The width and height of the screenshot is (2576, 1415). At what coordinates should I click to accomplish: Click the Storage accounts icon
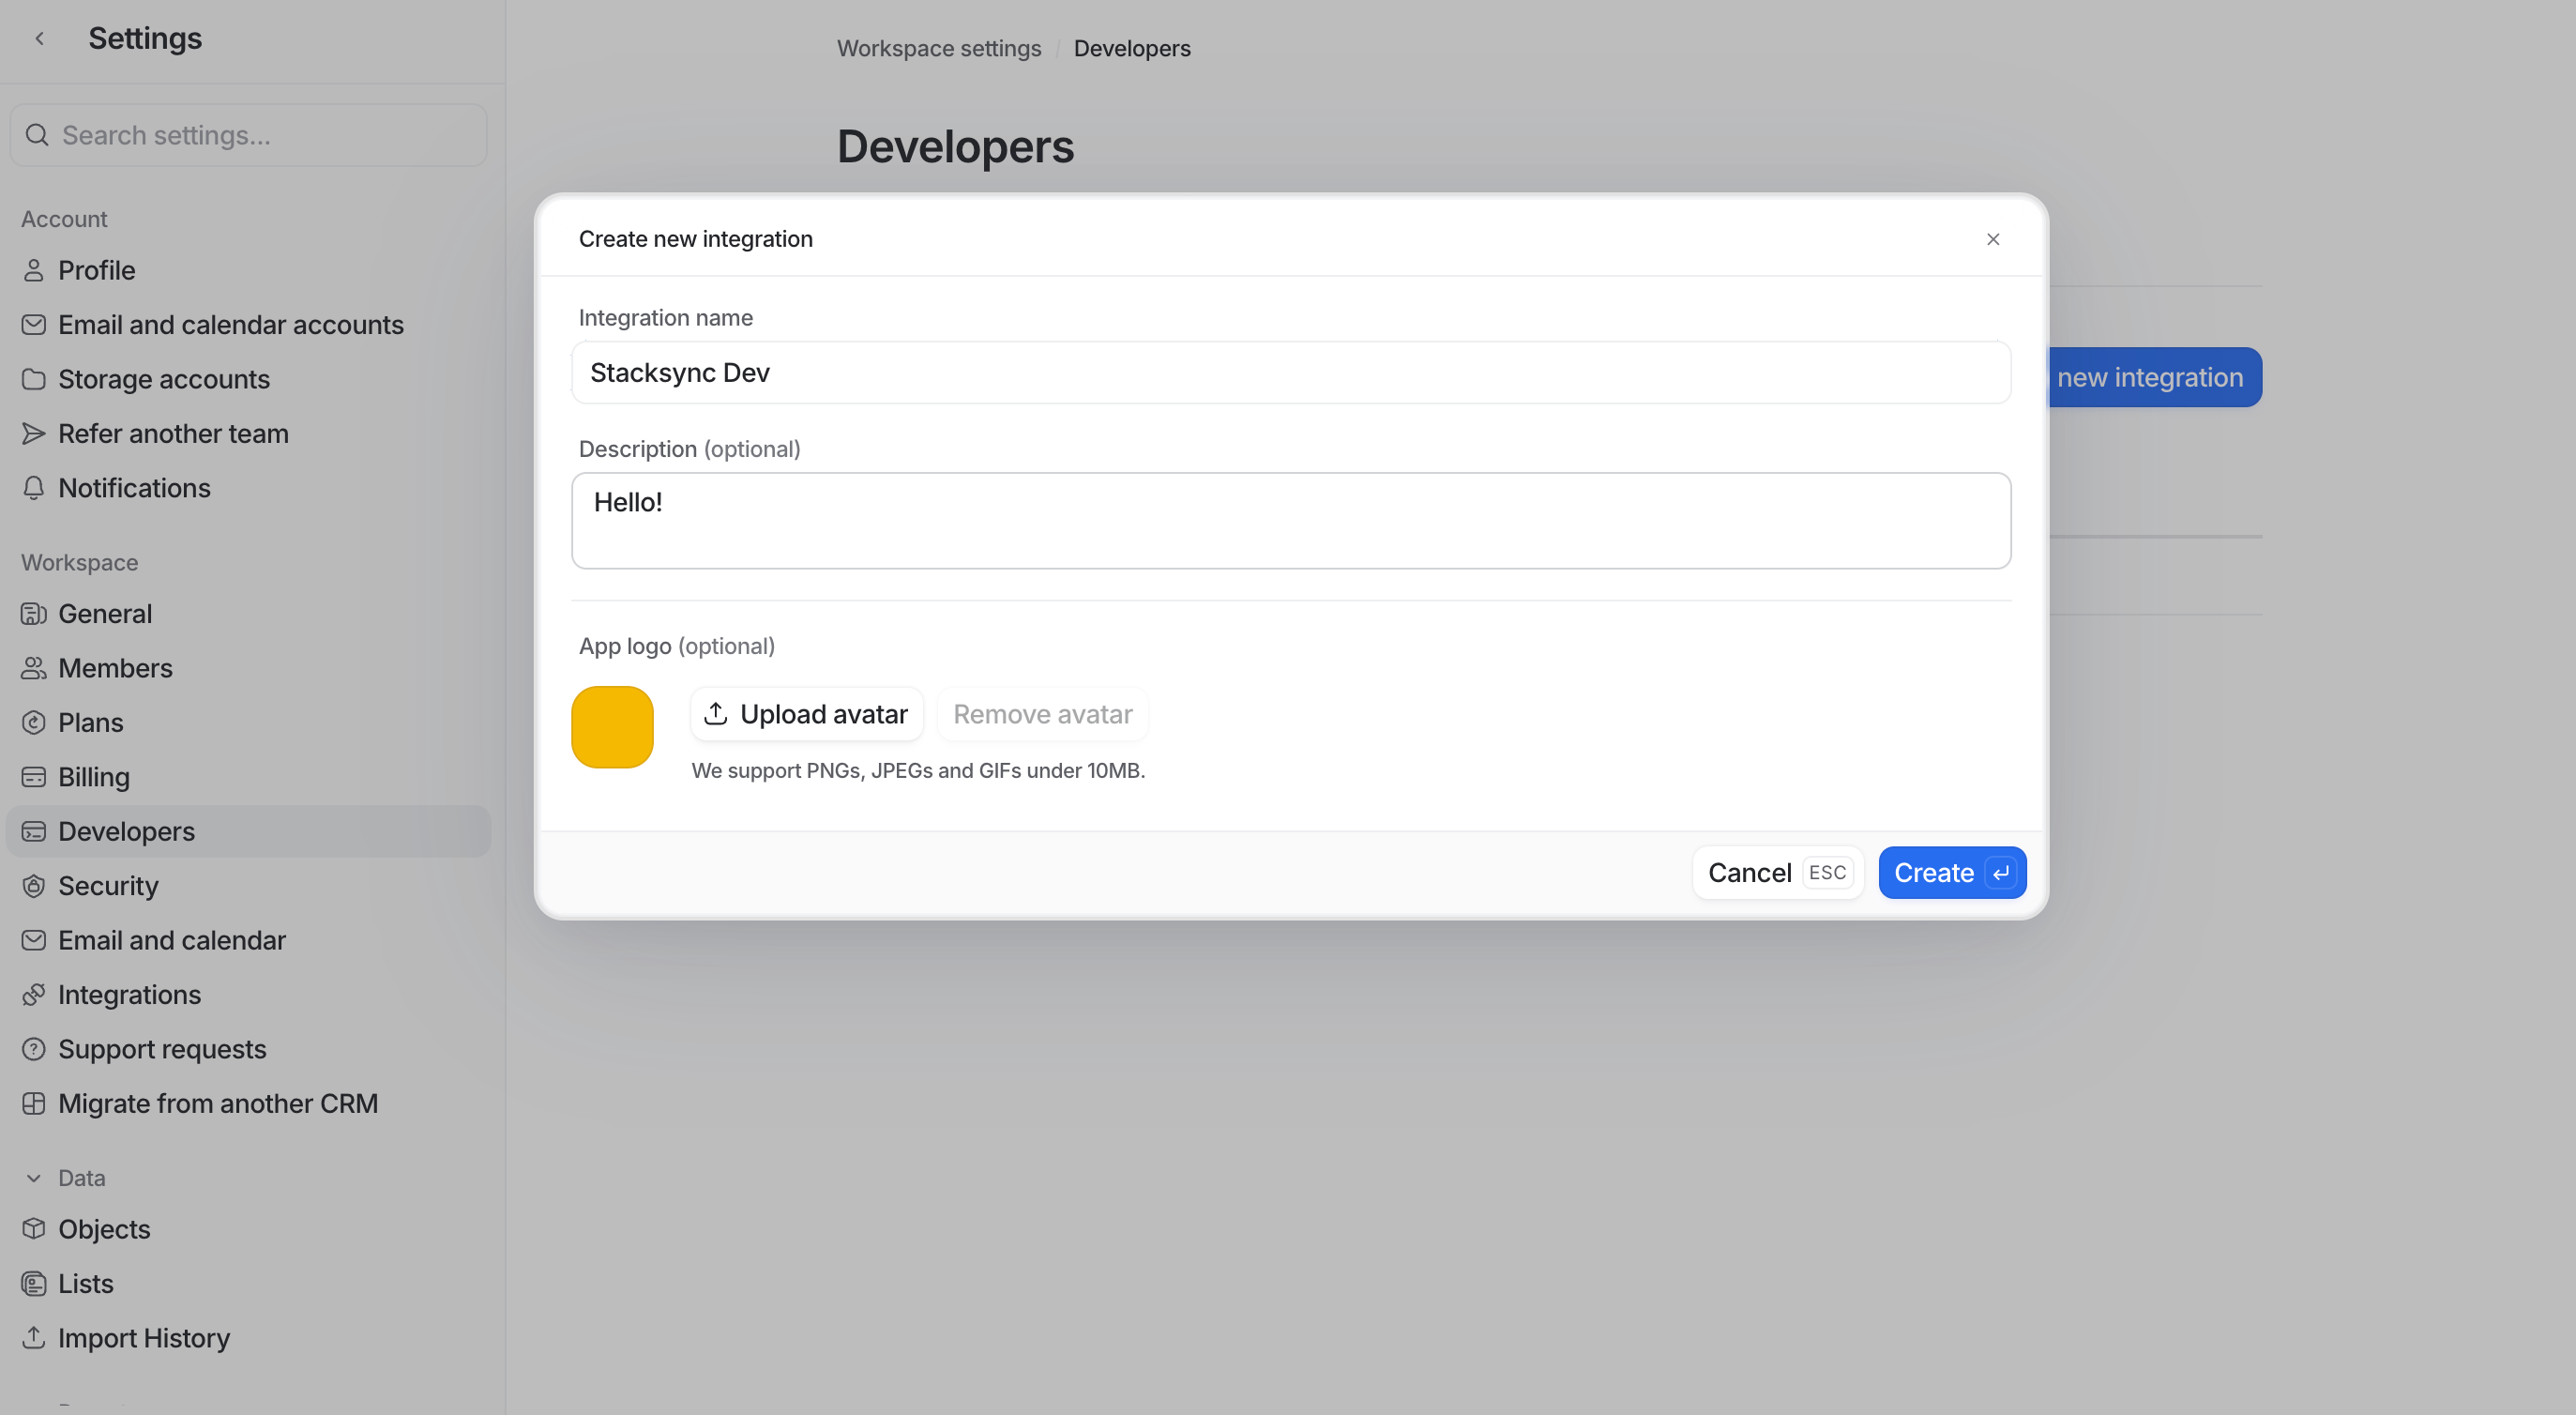point(33,378)
